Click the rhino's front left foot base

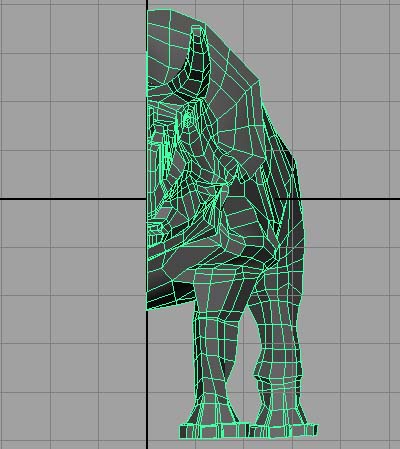coord(214,431)
